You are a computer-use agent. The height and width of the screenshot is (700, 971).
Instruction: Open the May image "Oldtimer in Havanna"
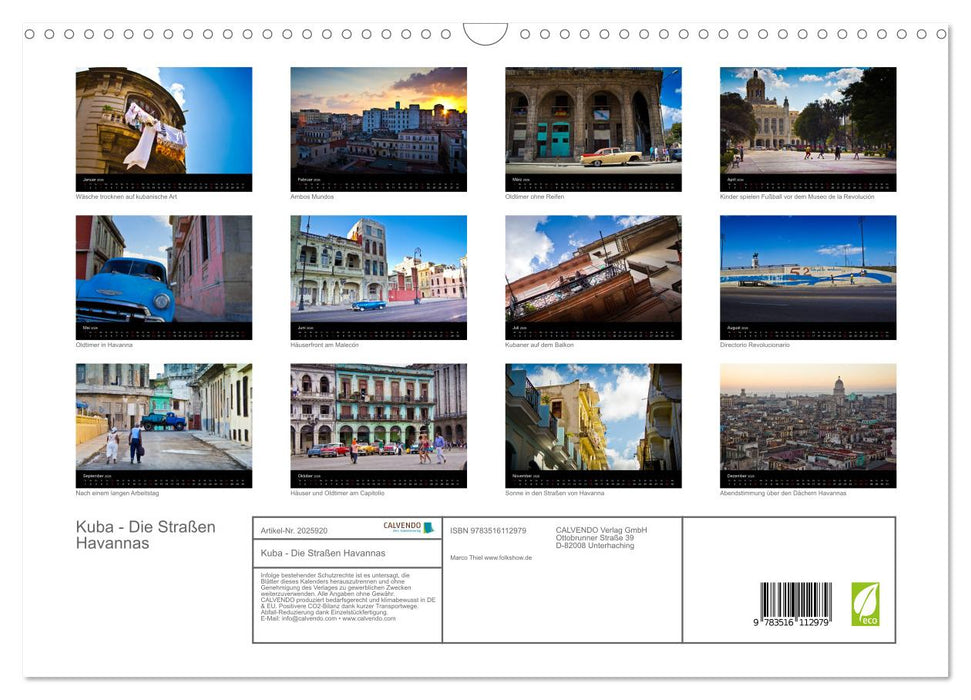click(163, 275)
